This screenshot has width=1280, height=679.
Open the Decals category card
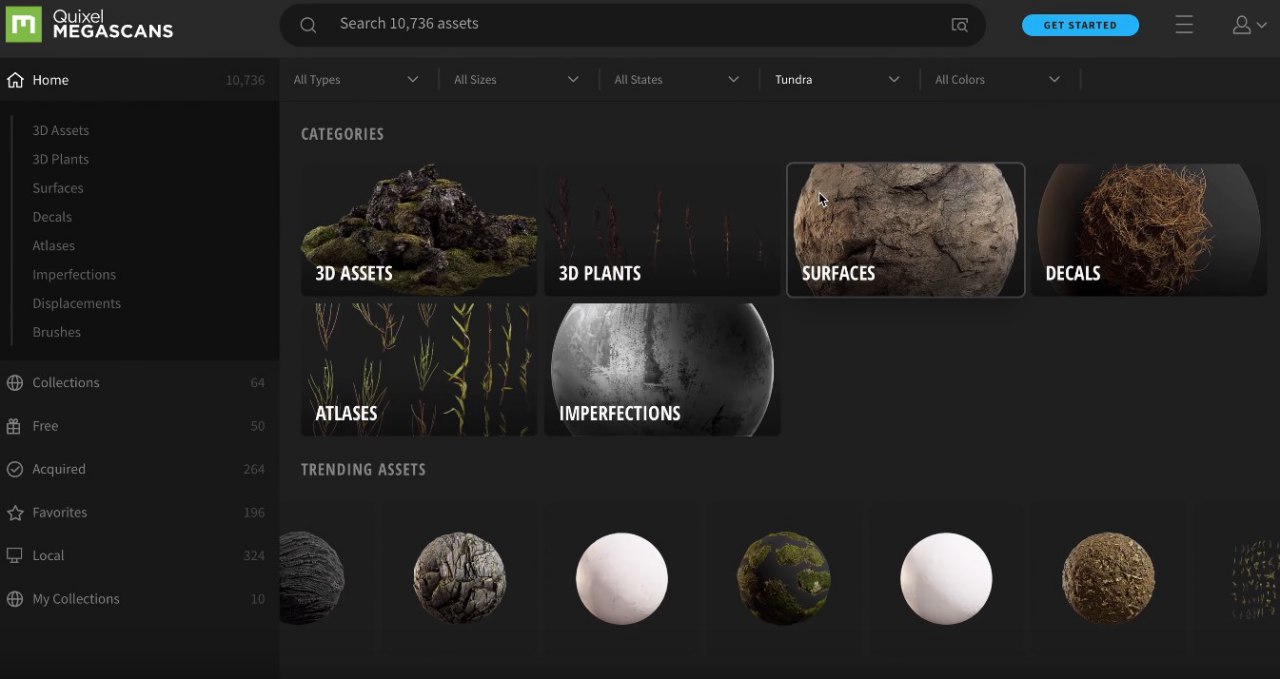(1149, 230)
